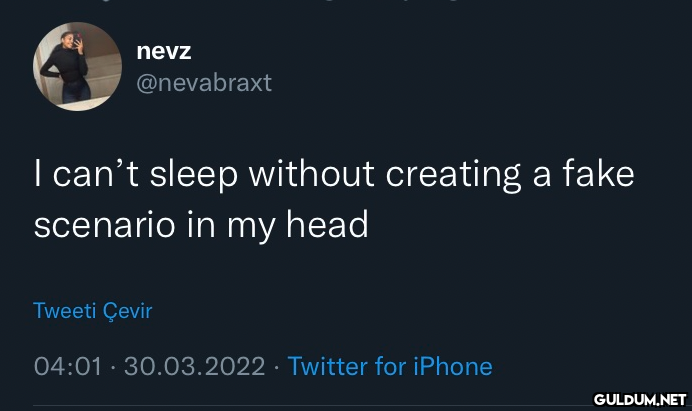
Task: Click "Twitter" in the source label
Action: pos(328,366)
